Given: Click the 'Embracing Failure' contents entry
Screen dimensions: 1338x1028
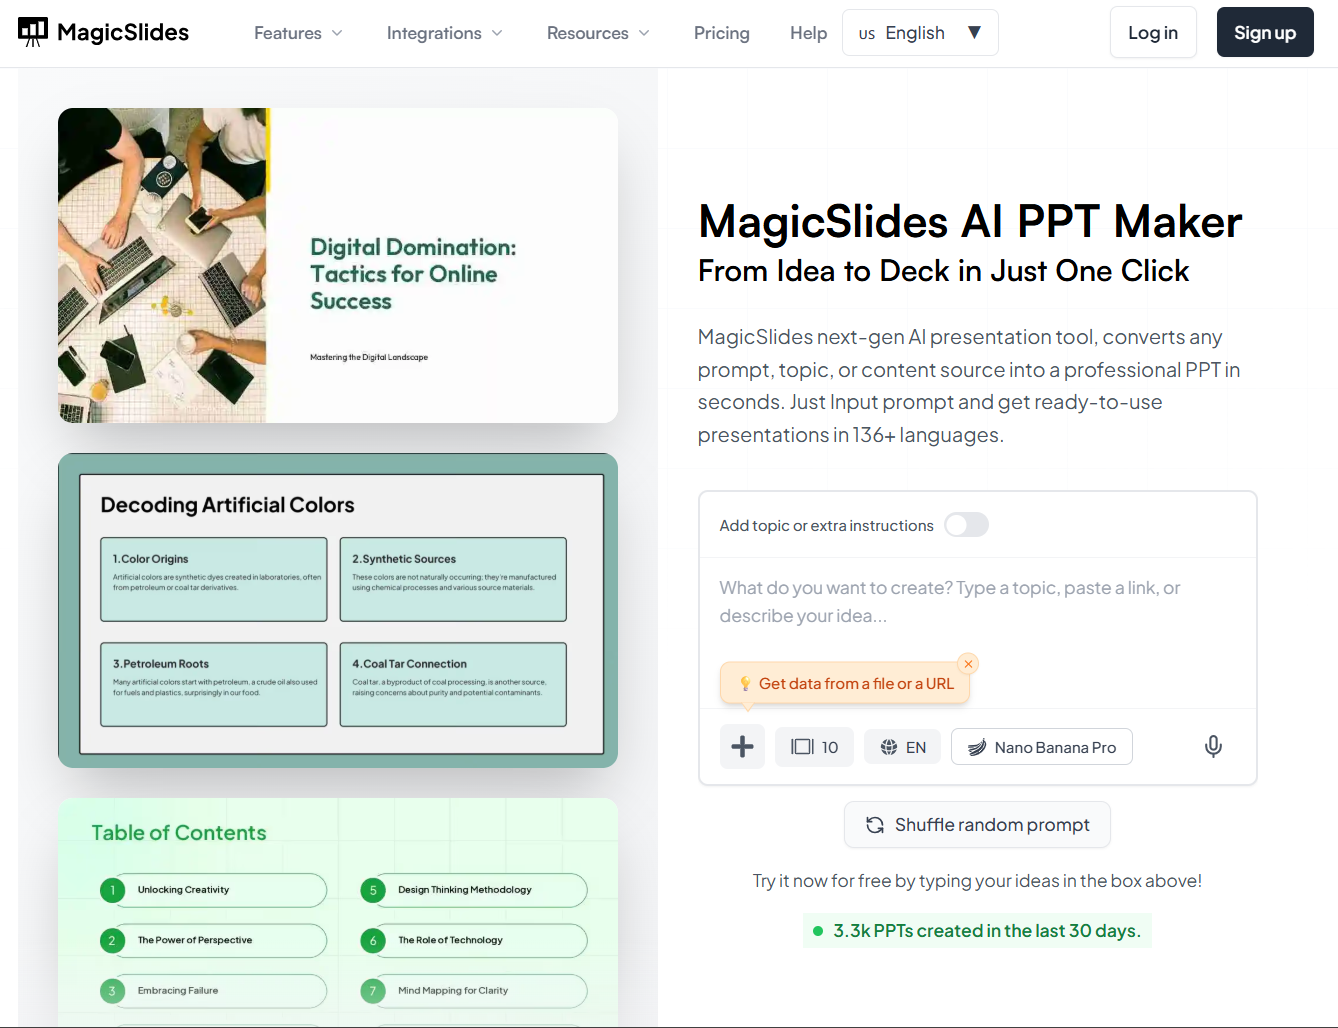Looking at the screenshot, I should point(213,991).
